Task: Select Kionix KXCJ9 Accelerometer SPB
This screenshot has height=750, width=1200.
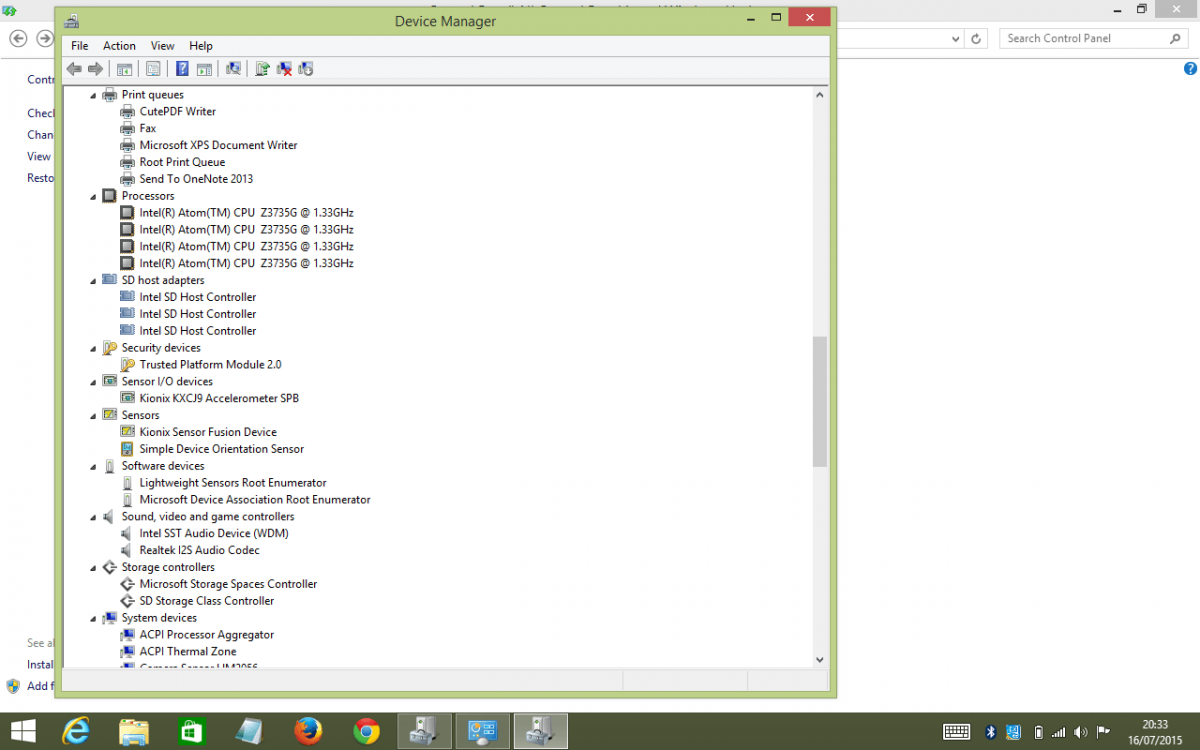Action: point(219,398)
